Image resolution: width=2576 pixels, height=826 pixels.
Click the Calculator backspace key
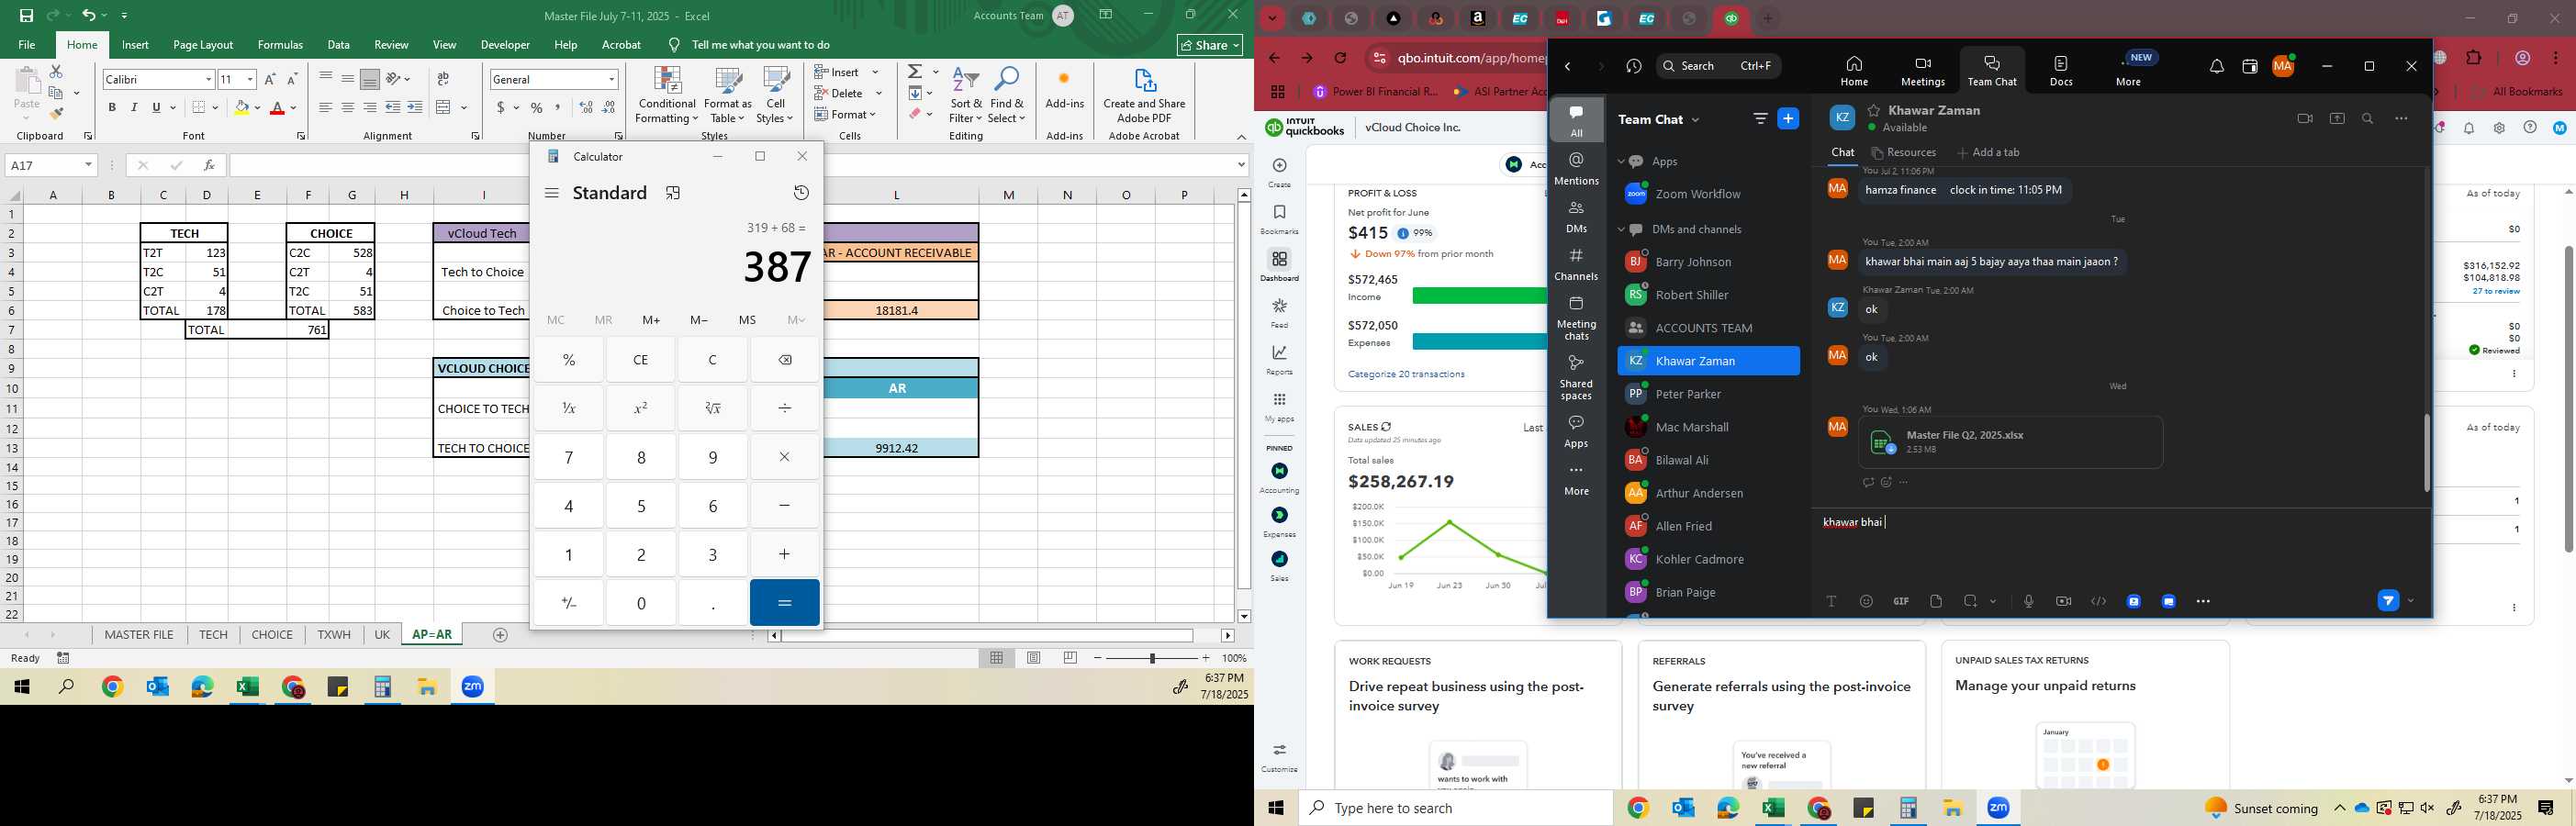click(785, 360)
